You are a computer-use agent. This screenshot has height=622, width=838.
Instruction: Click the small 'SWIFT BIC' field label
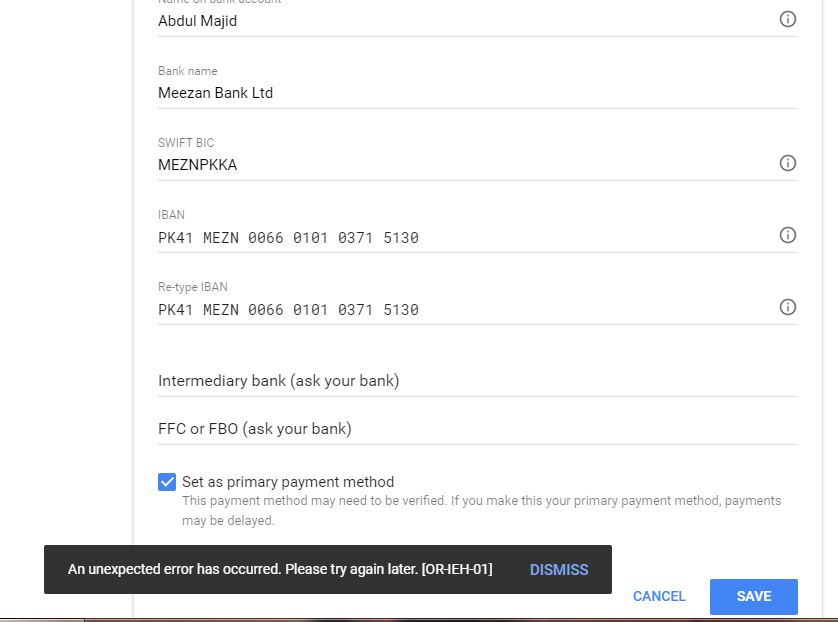click(186, 143)
